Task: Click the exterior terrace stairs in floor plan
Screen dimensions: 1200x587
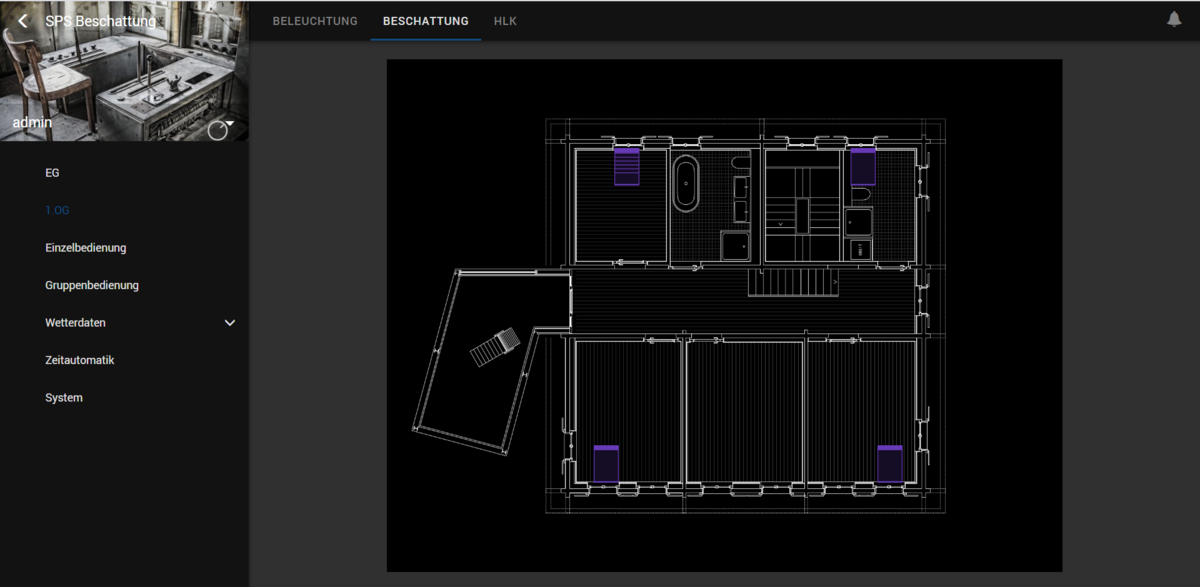Action: [495, 347]
